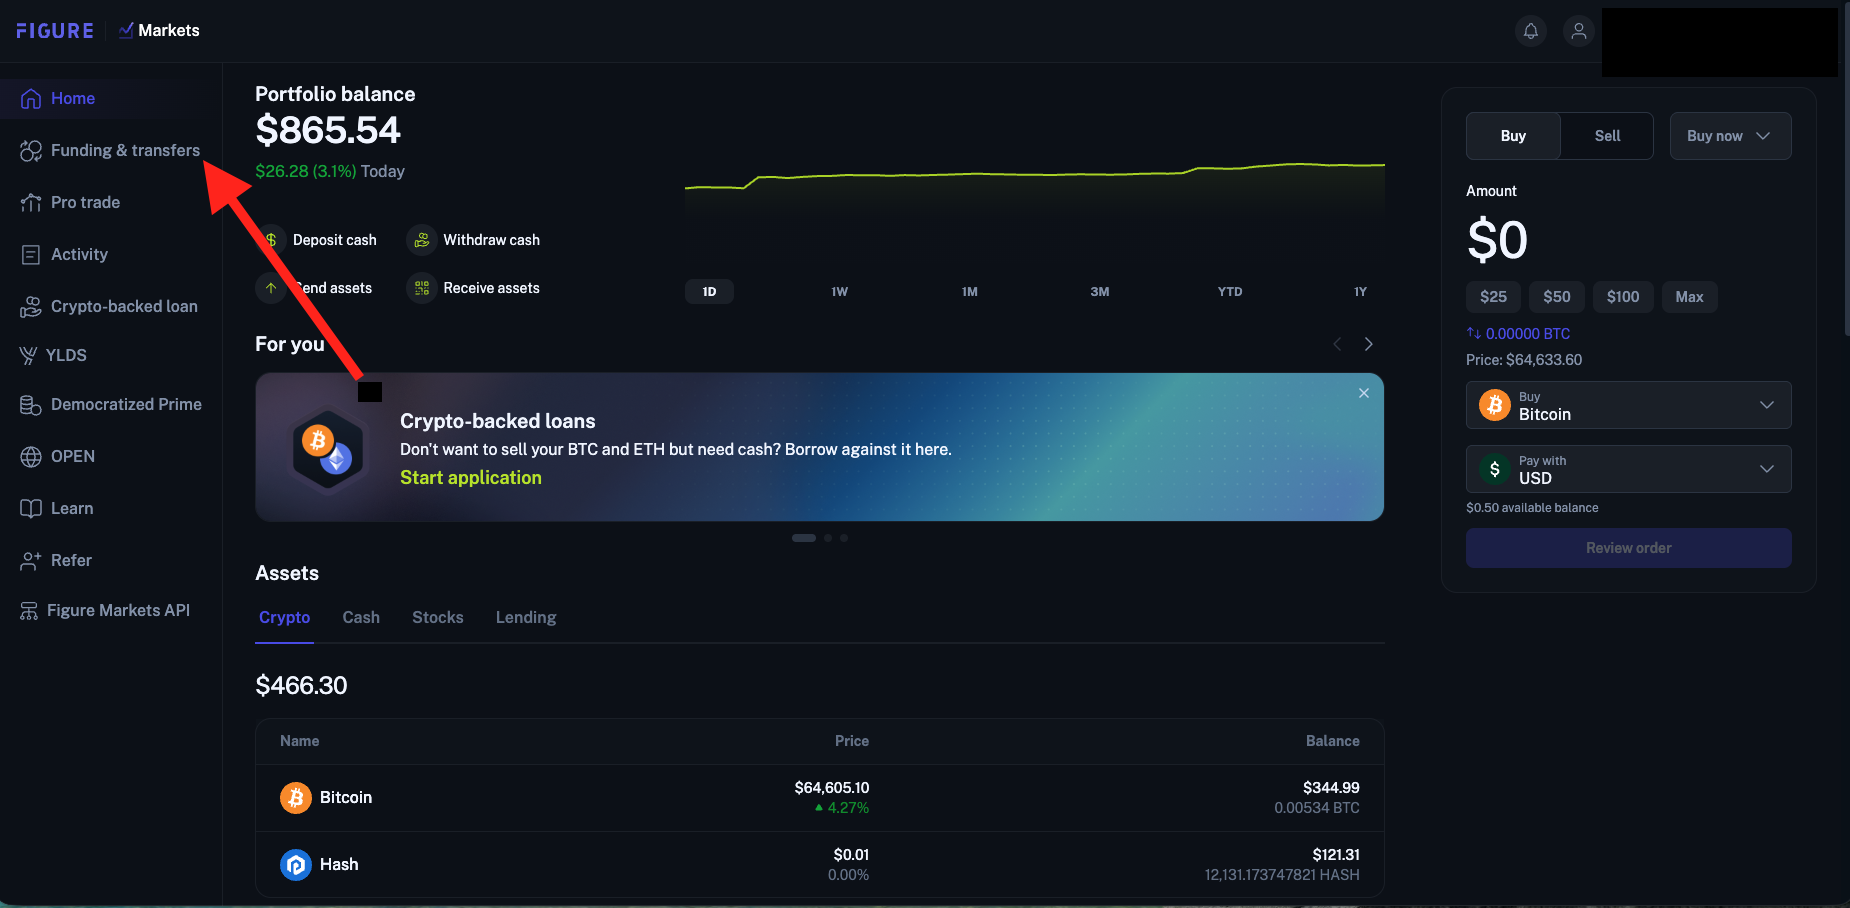Open the Buy now order type dropdown
Viewport: 1850px width, 908px height.
coord(1730,136)
